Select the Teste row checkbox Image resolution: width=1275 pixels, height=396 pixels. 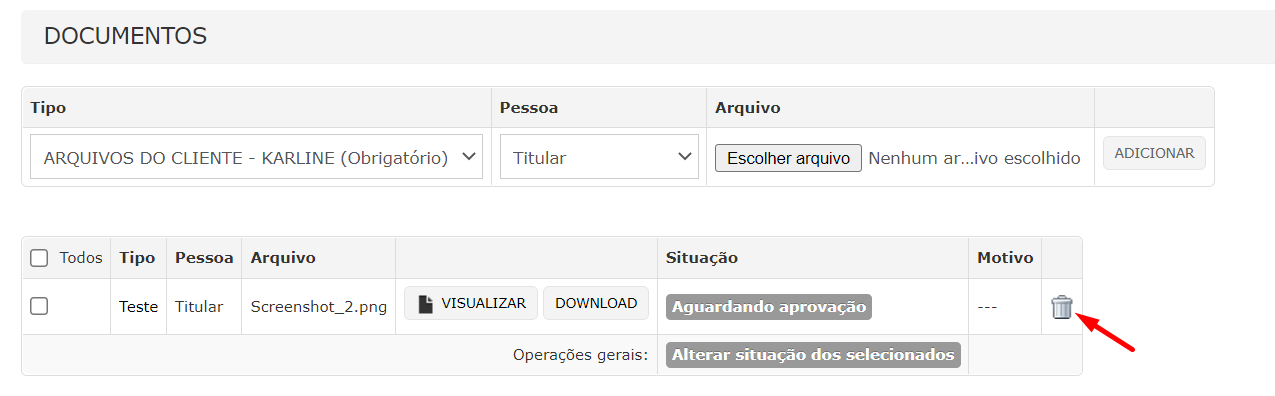click(x=39, y=306)
